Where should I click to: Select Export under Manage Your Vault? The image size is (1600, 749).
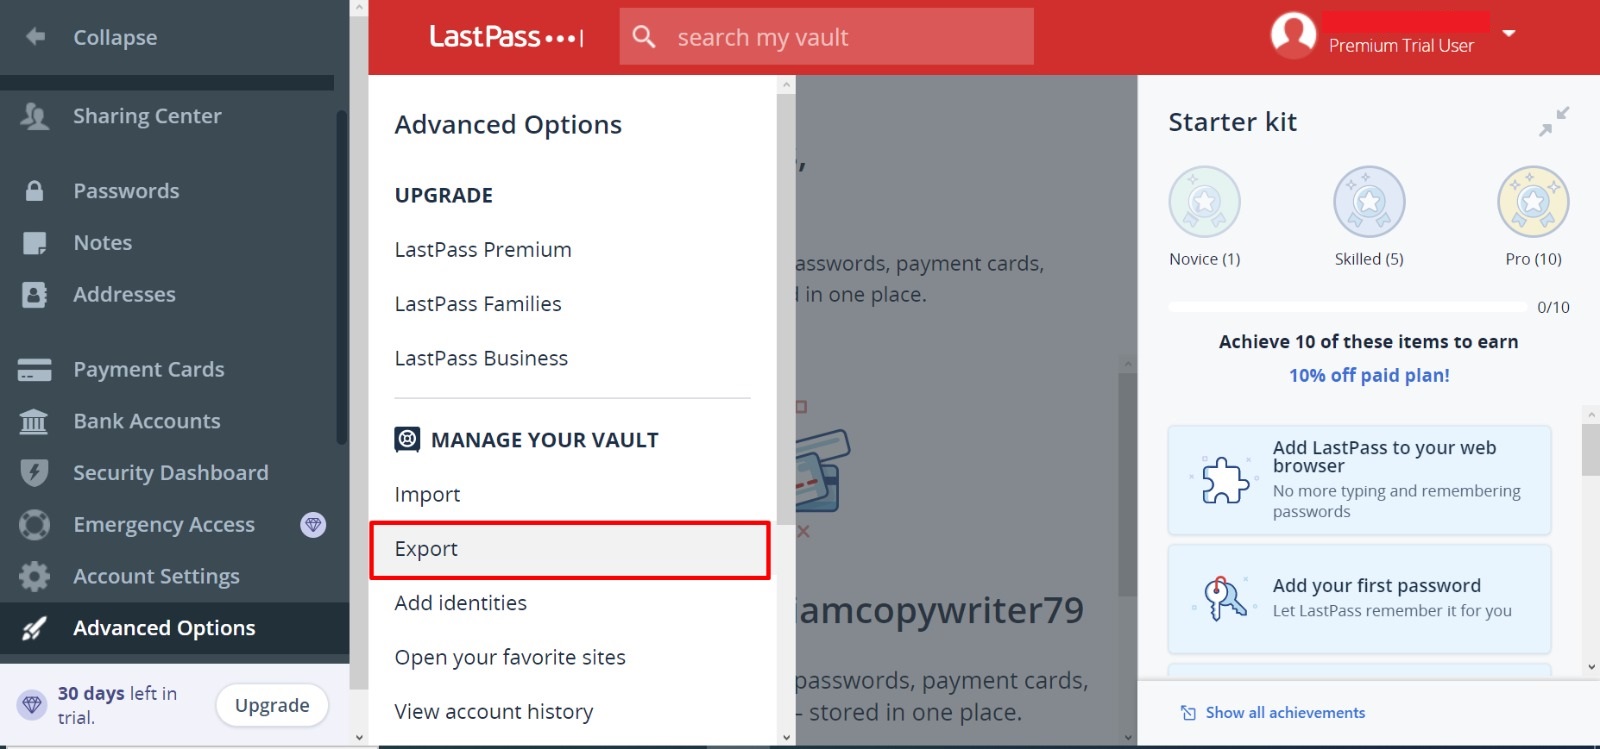(569, 549)
